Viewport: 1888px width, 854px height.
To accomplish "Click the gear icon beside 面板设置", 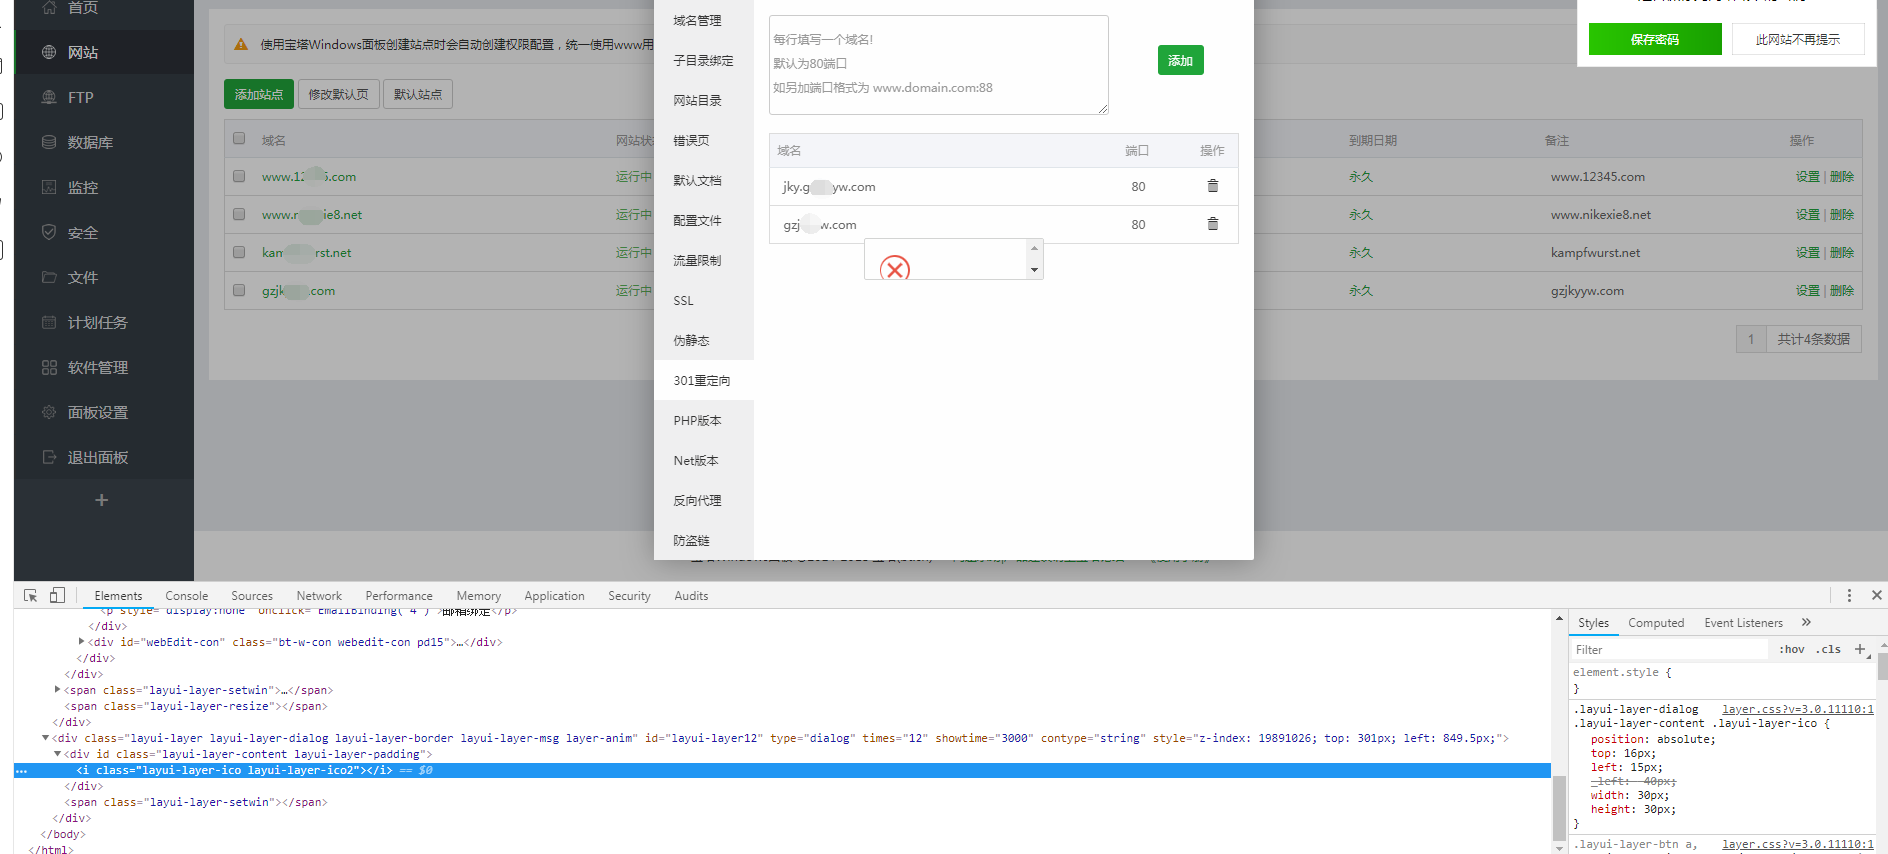I will [49, 412].
